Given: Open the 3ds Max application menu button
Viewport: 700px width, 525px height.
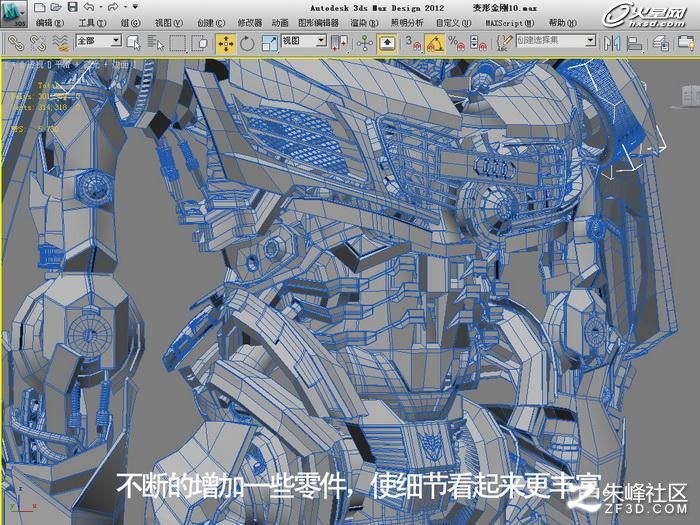Looking at the screenshot, I should 13,13.
